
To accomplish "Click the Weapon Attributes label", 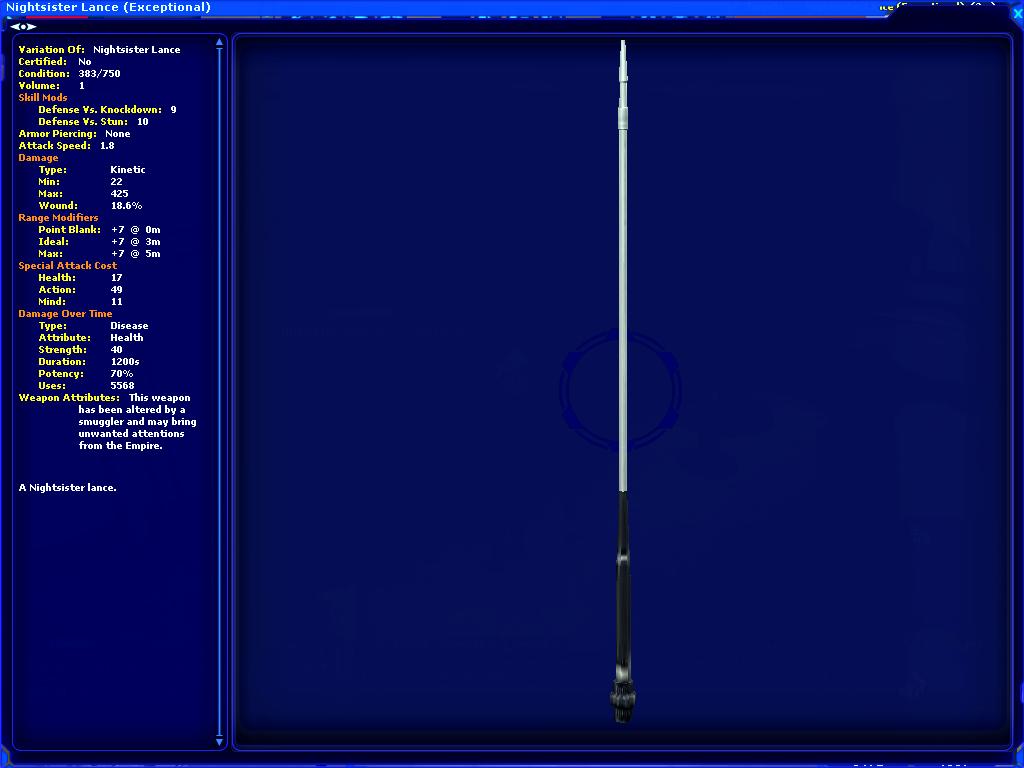I will pos(69,398).
